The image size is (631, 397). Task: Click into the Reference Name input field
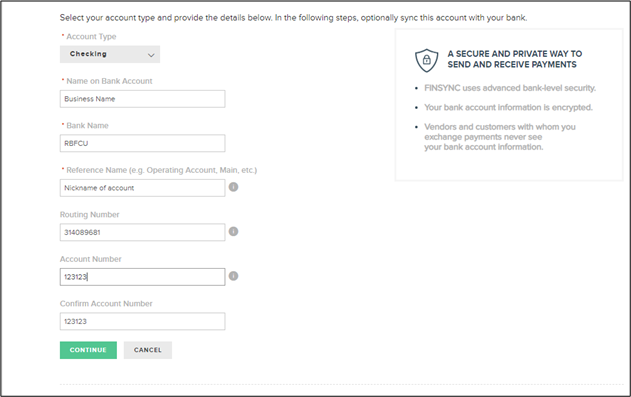point(142,188)
